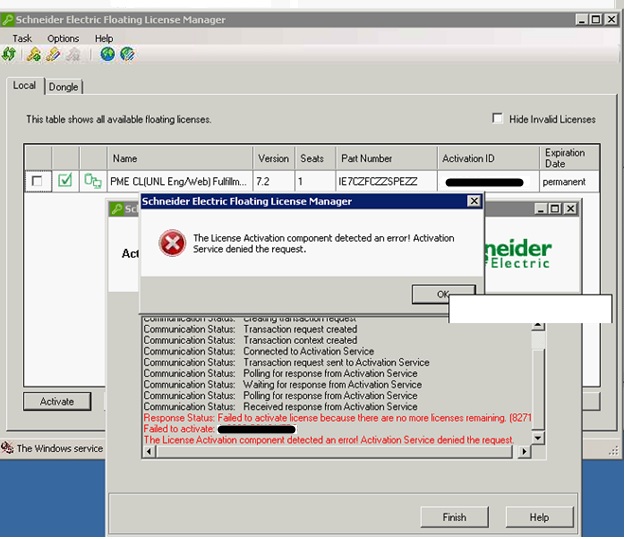Click 'Received response from Activation Service' line
The image size is (627, 539).
click(330, 406)
